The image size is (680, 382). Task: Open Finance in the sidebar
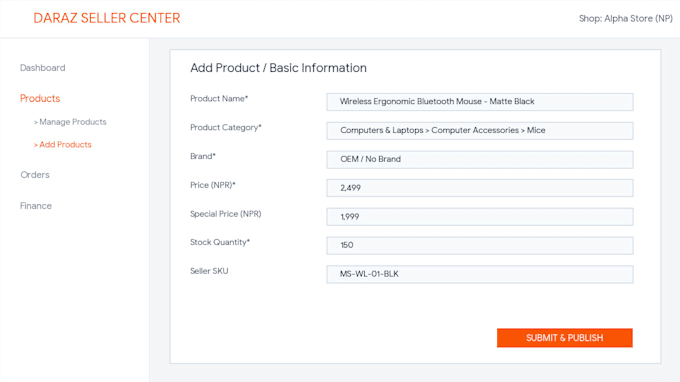coord(36,206)
